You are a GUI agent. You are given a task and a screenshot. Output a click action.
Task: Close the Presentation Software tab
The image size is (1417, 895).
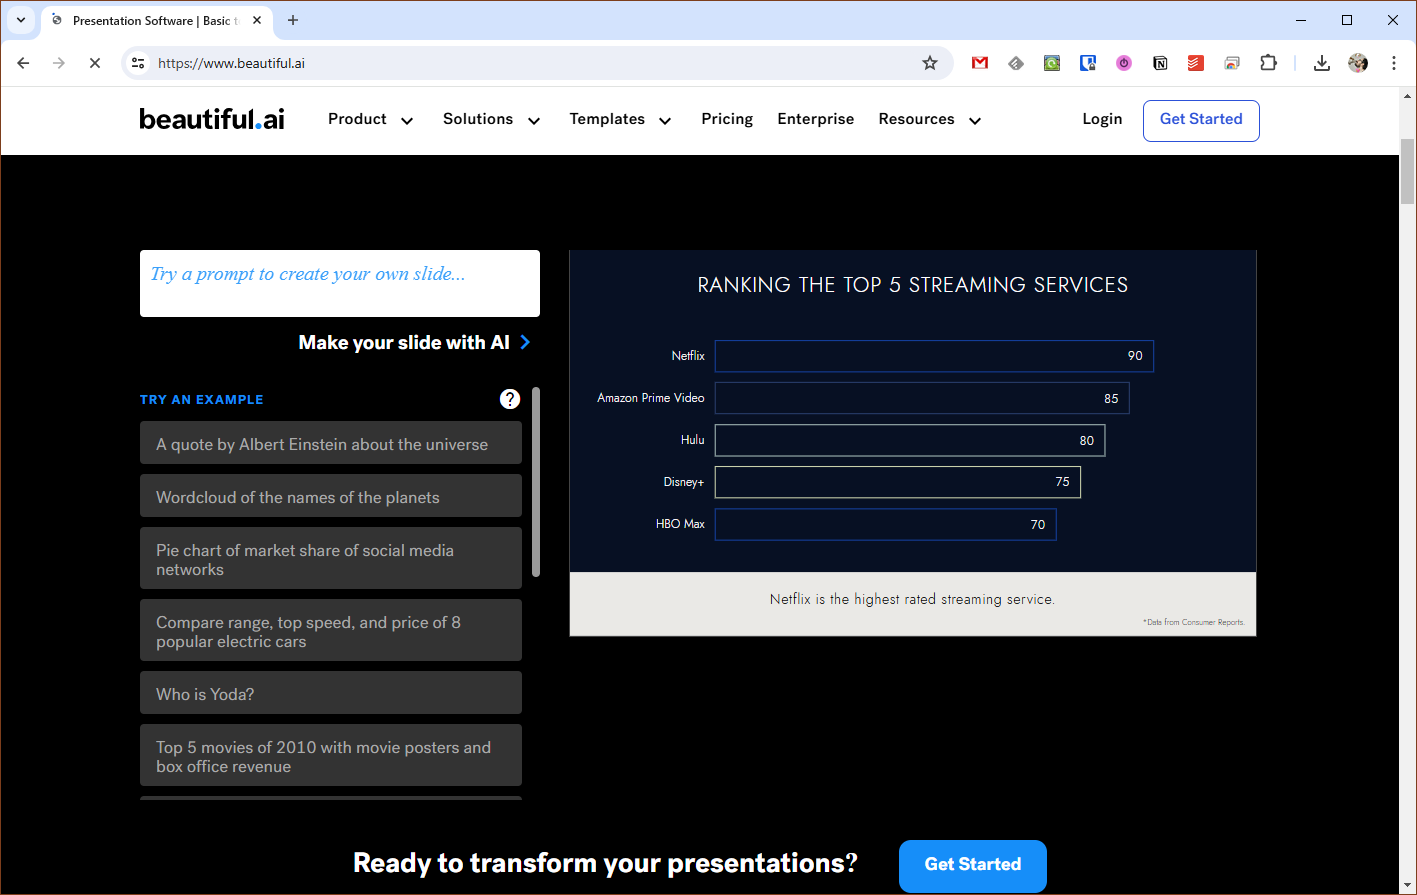[x=257, y=20]
